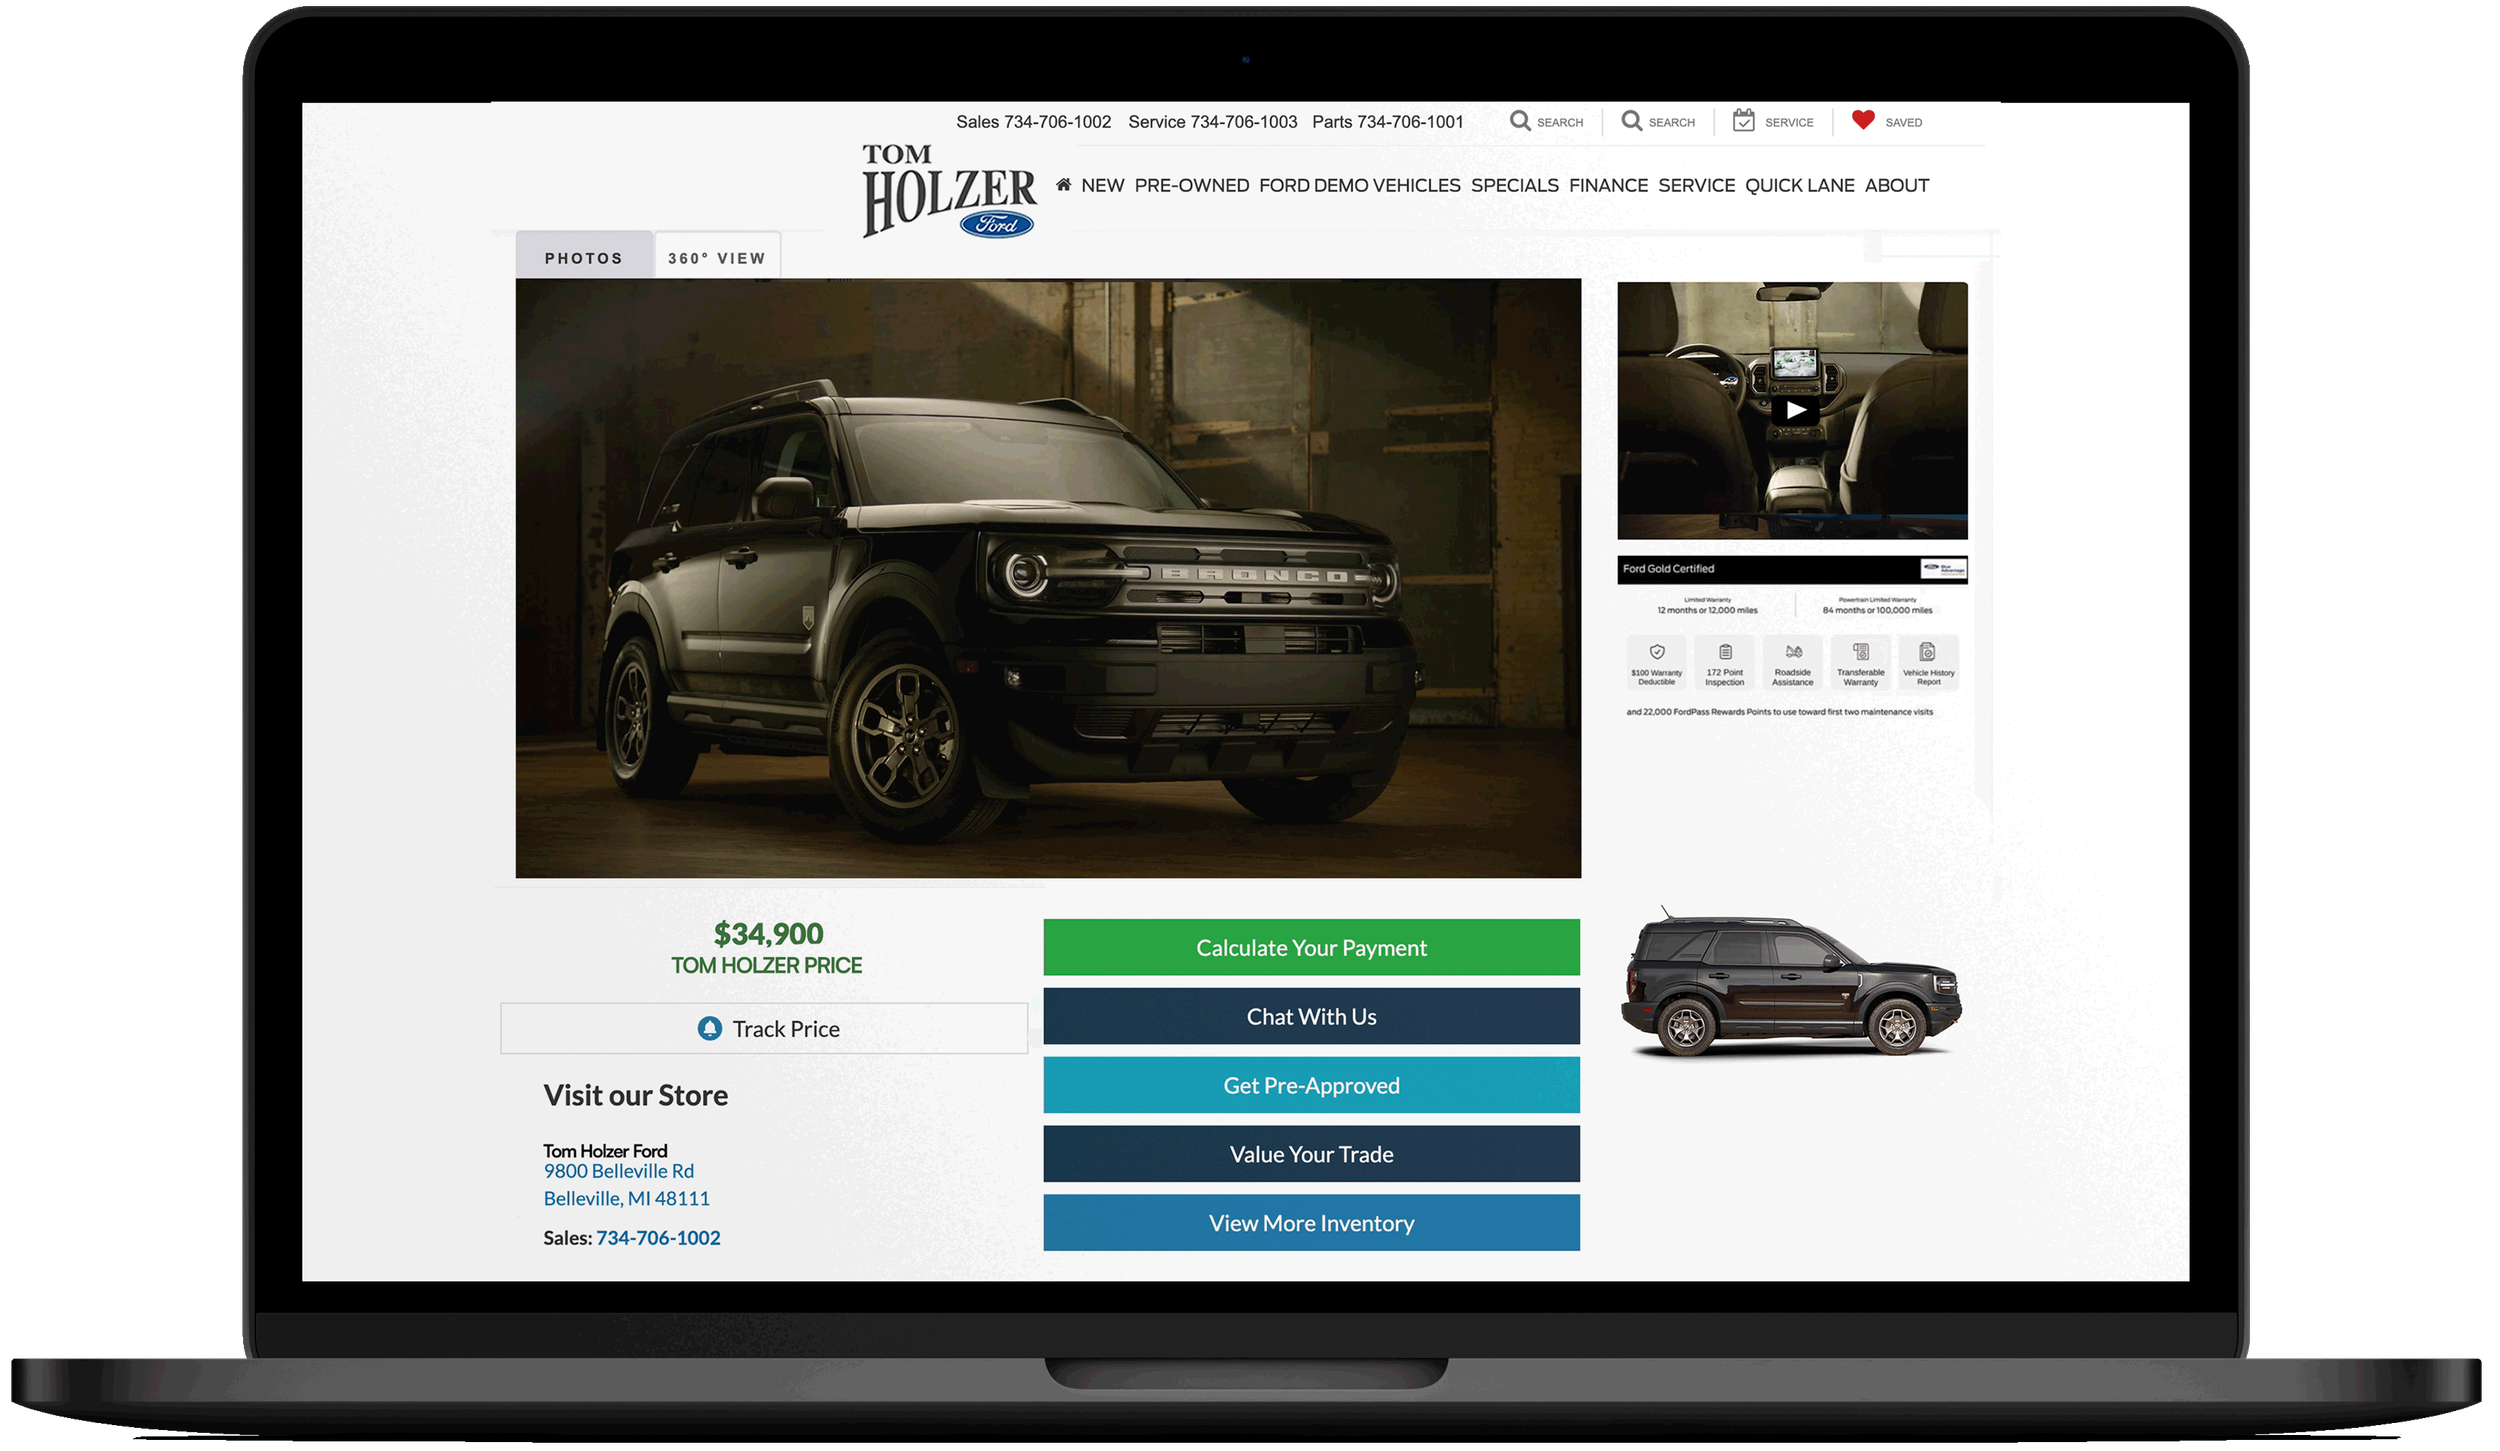This screenshot has width=2500, height=1451.
Task: Click the red Saved heart icon
Action: [1862, 120]
